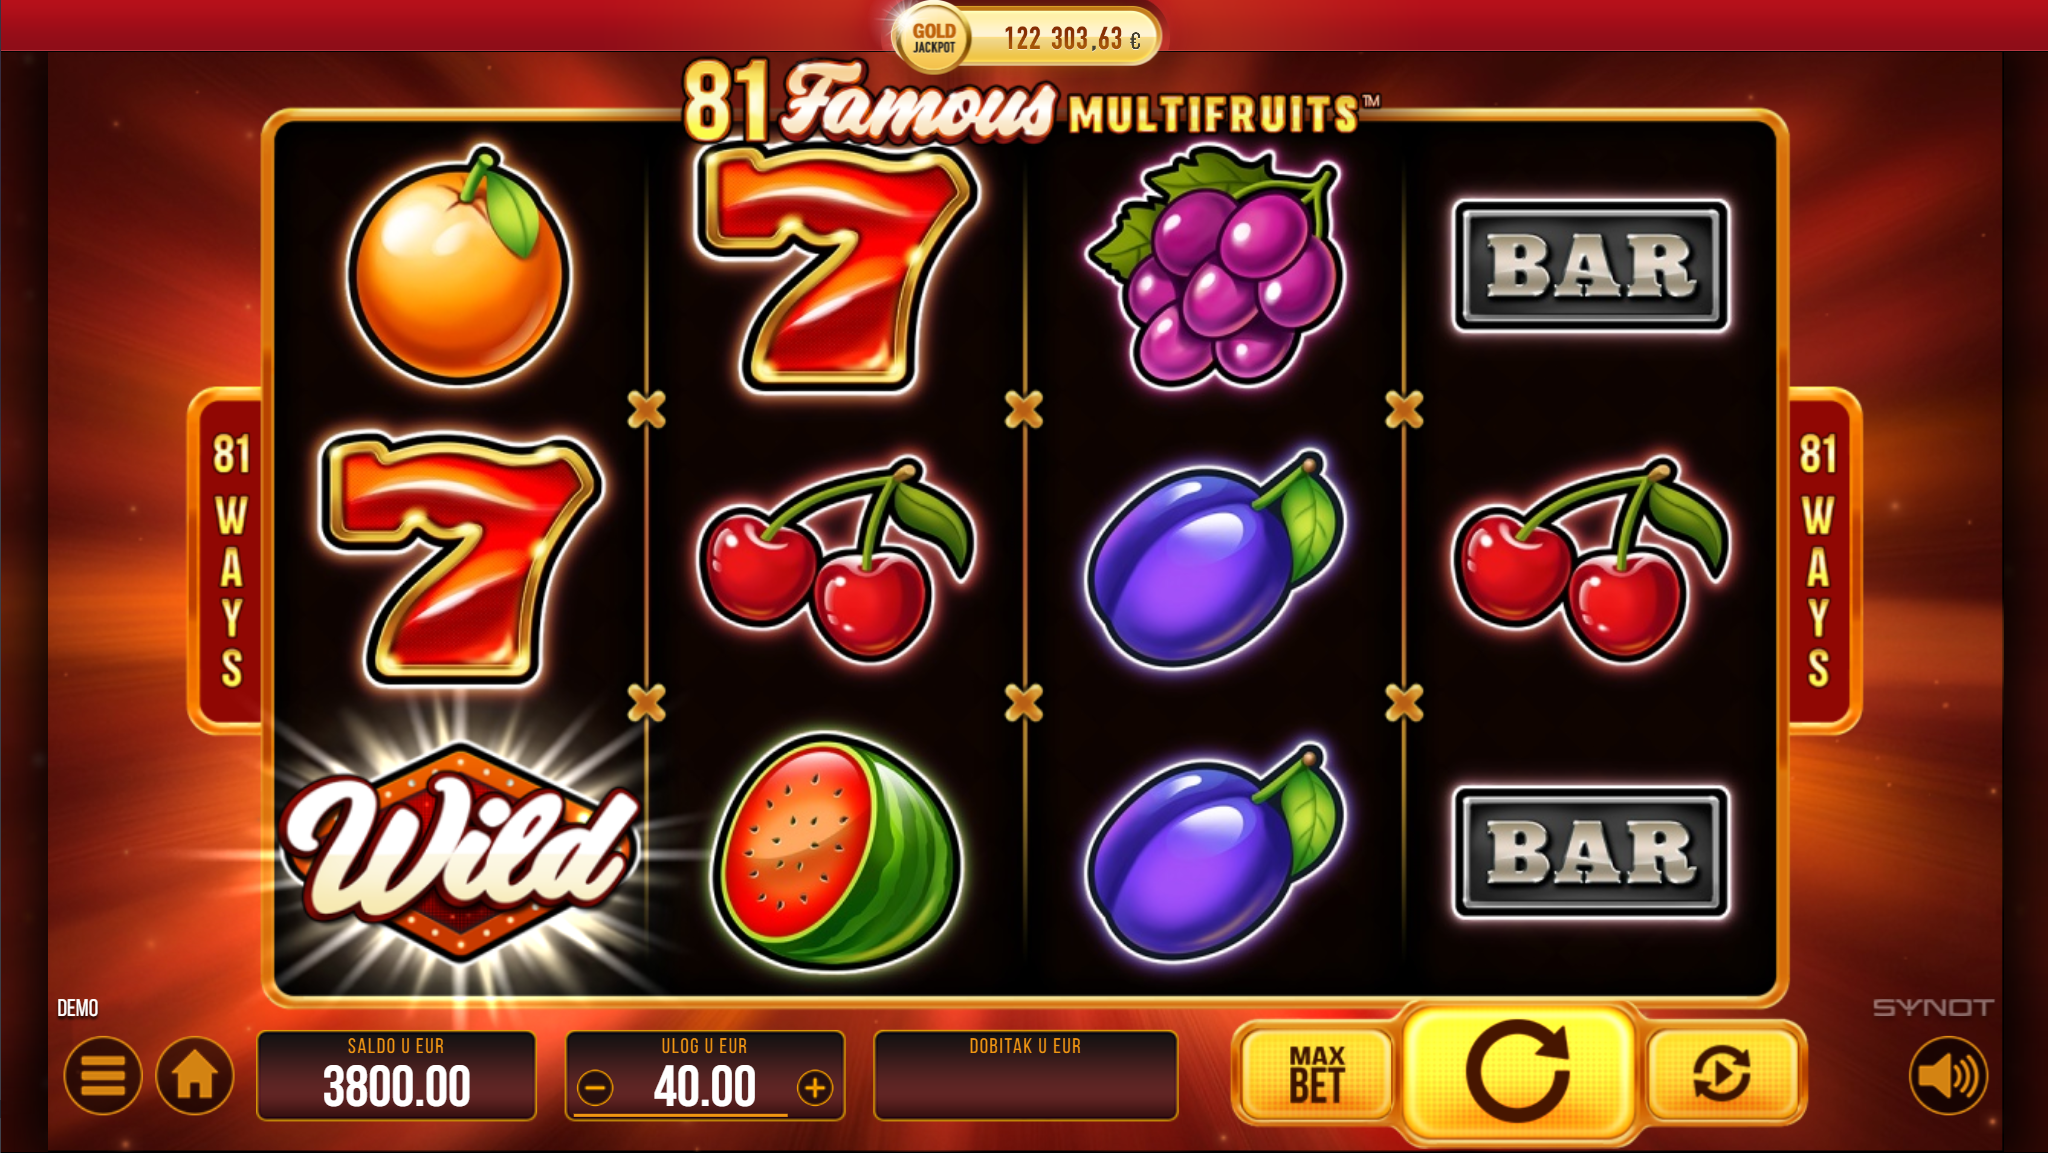Click the Saldo balance display 3800.00
Viewport: 2048px width, 1153px height.
point(396,1076)
